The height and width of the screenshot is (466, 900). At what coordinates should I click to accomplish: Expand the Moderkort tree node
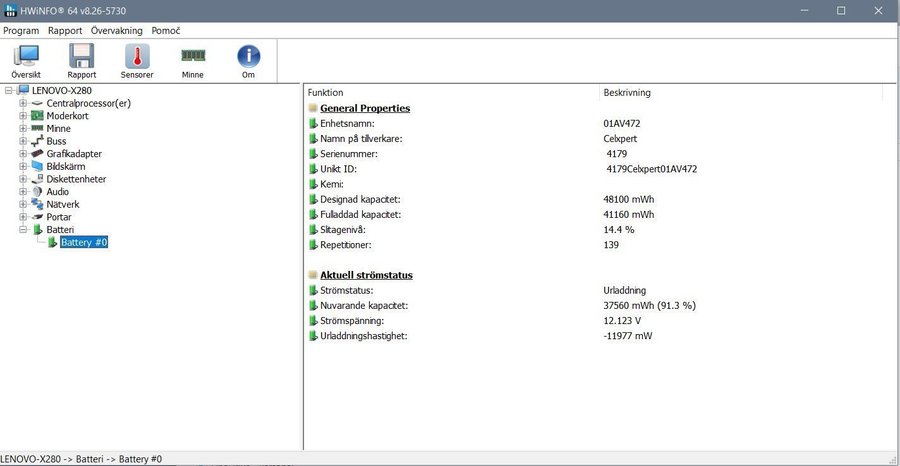click(23, 116)
